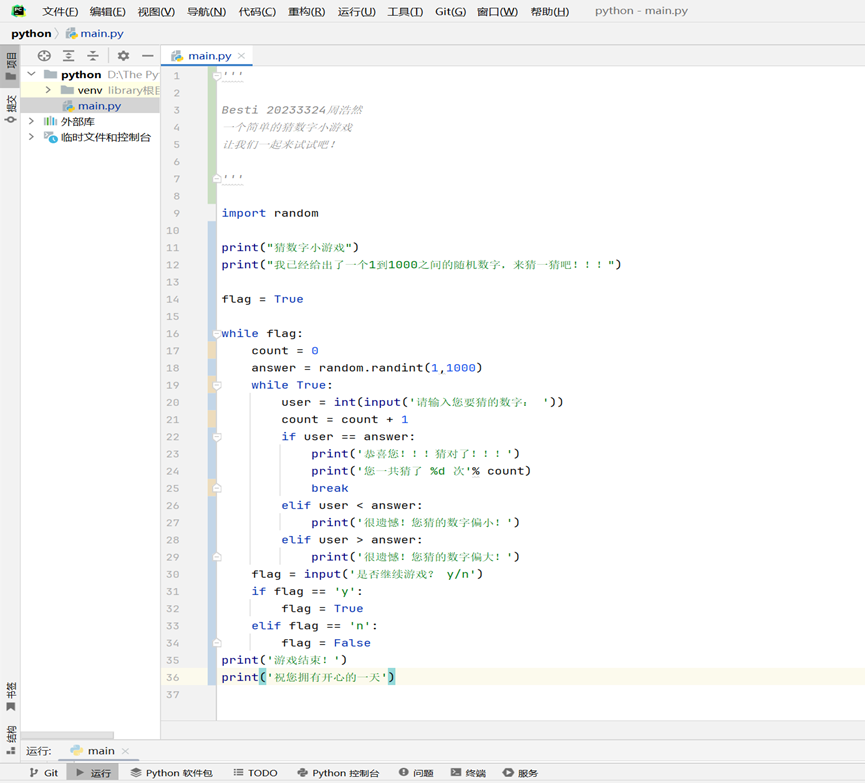865x783 pixels.
Task: Expand the 外部库 external libraries node
Action: click(x=31, y=121)
